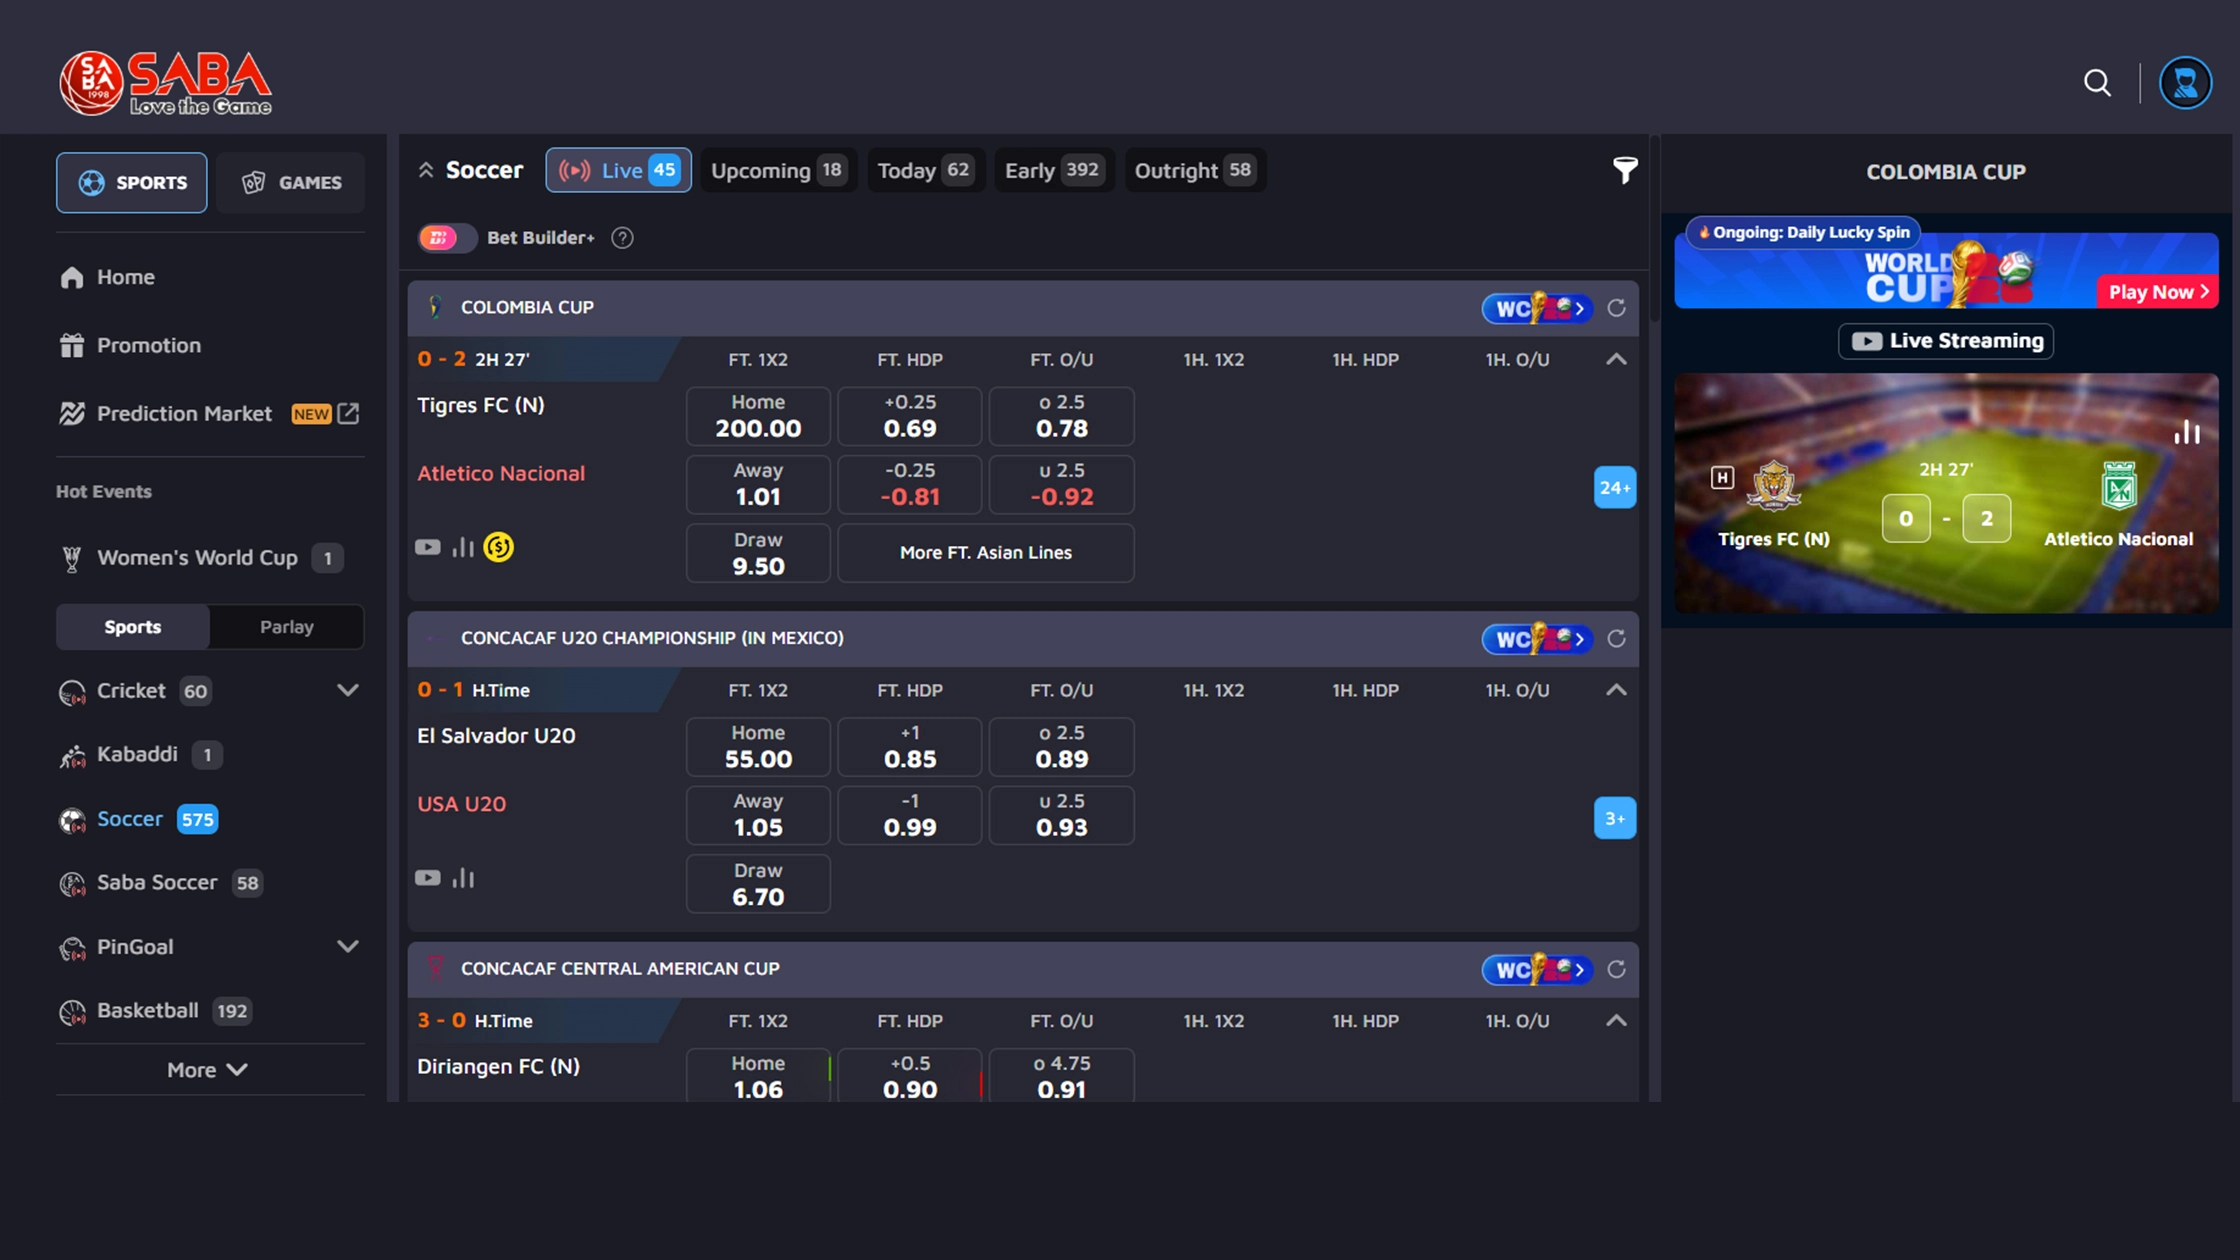Image resolution: width=2240 pixels, height=1260 pixels.
Task: Click the Kabaddi sport icon
Action: [72, 755]
